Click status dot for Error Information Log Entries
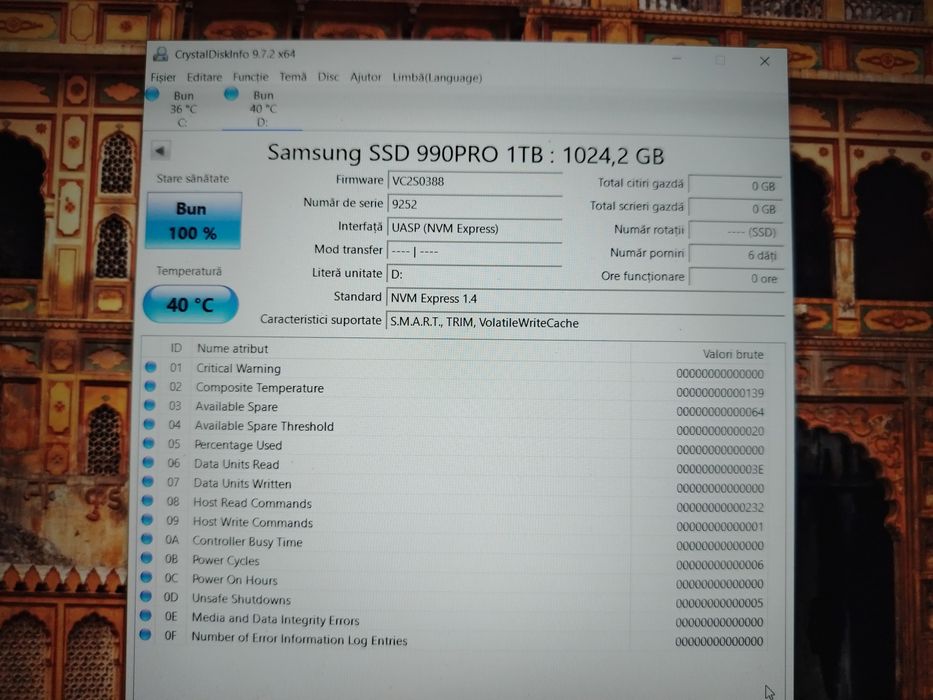Screen dimensions: 933x700 tap(145, 635)
